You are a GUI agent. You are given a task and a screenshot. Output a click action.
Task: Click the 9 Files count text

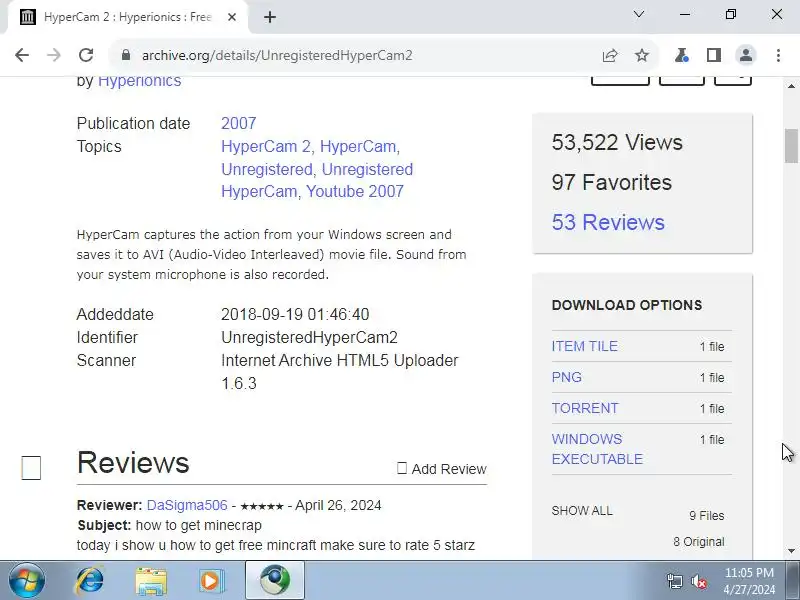pos(707,516)
